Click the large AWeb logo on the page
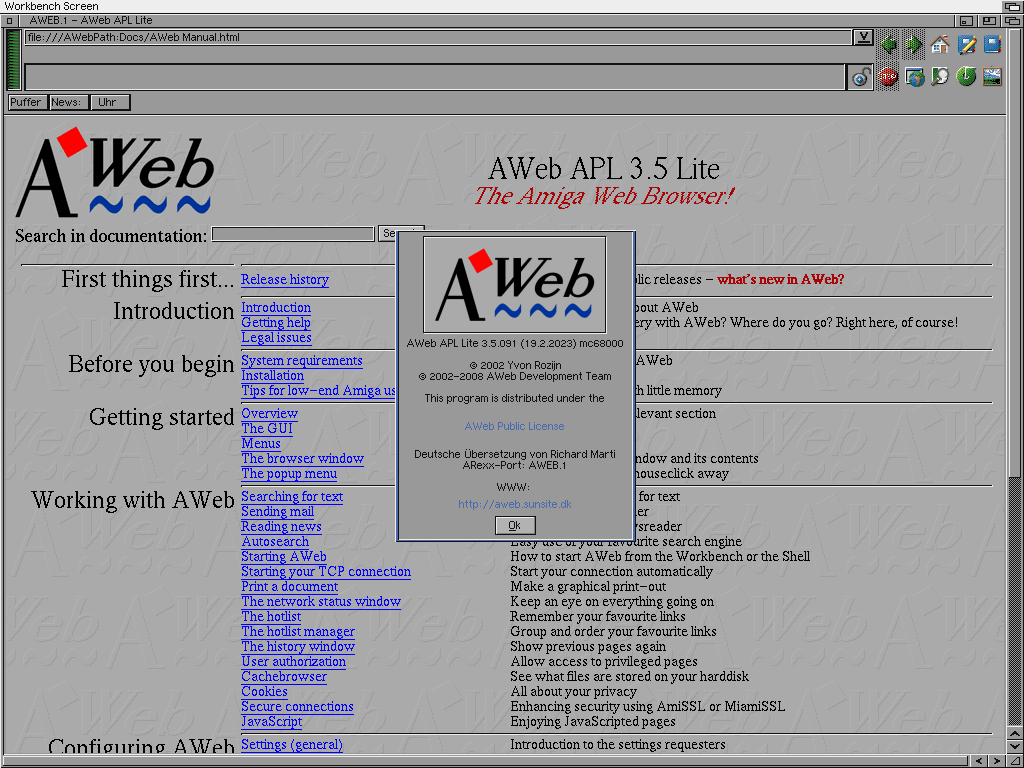 (x=115, y=172)
